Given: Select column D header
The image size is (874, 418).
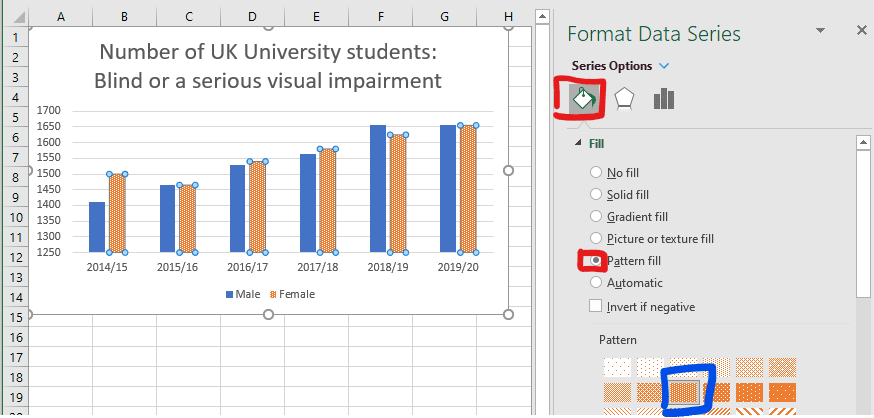Looking at the screenshot, I should click(252, 17).
